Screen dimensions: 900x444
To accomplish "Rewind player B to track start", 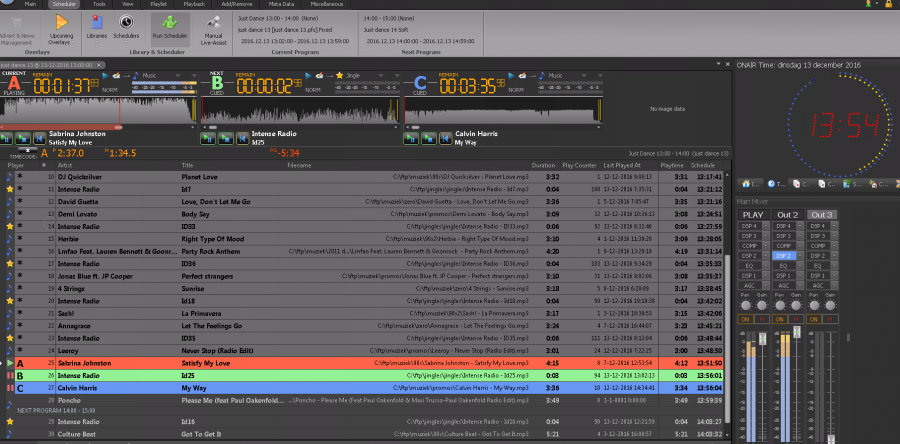I will tap(241, 138).
